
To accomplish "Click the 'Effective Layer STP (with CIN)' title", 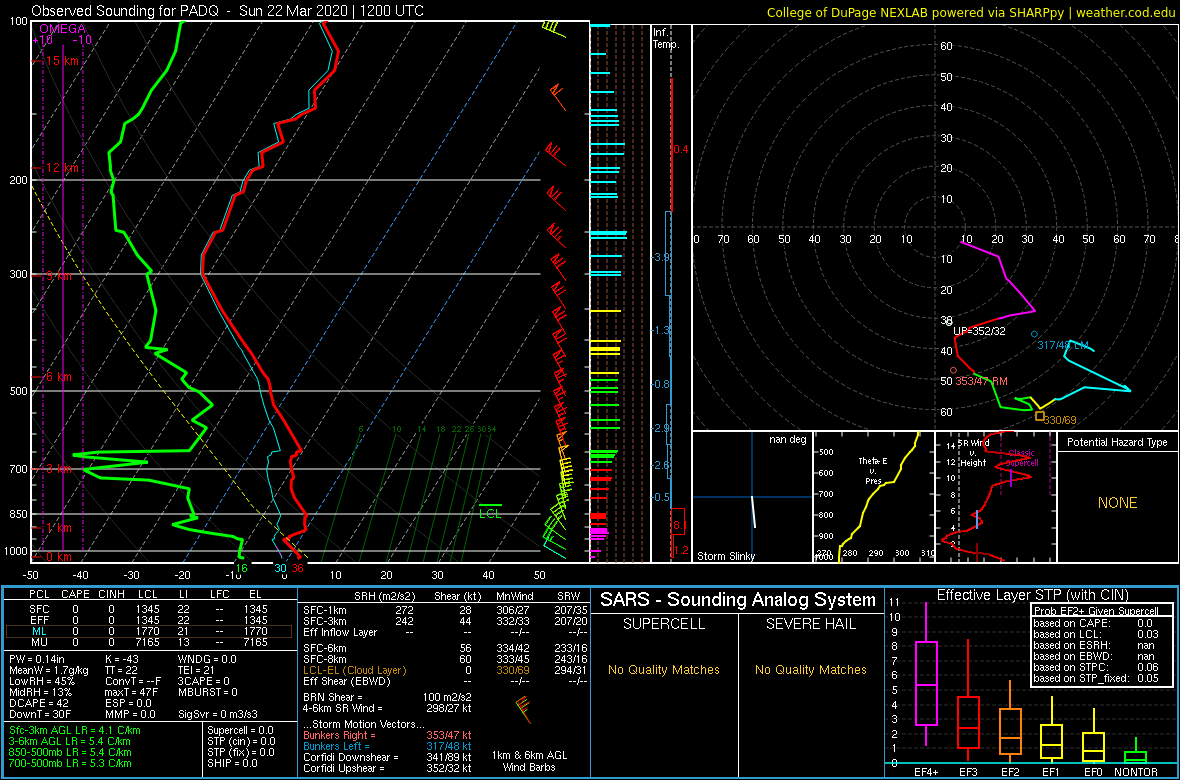I will tap(1030, 596).
